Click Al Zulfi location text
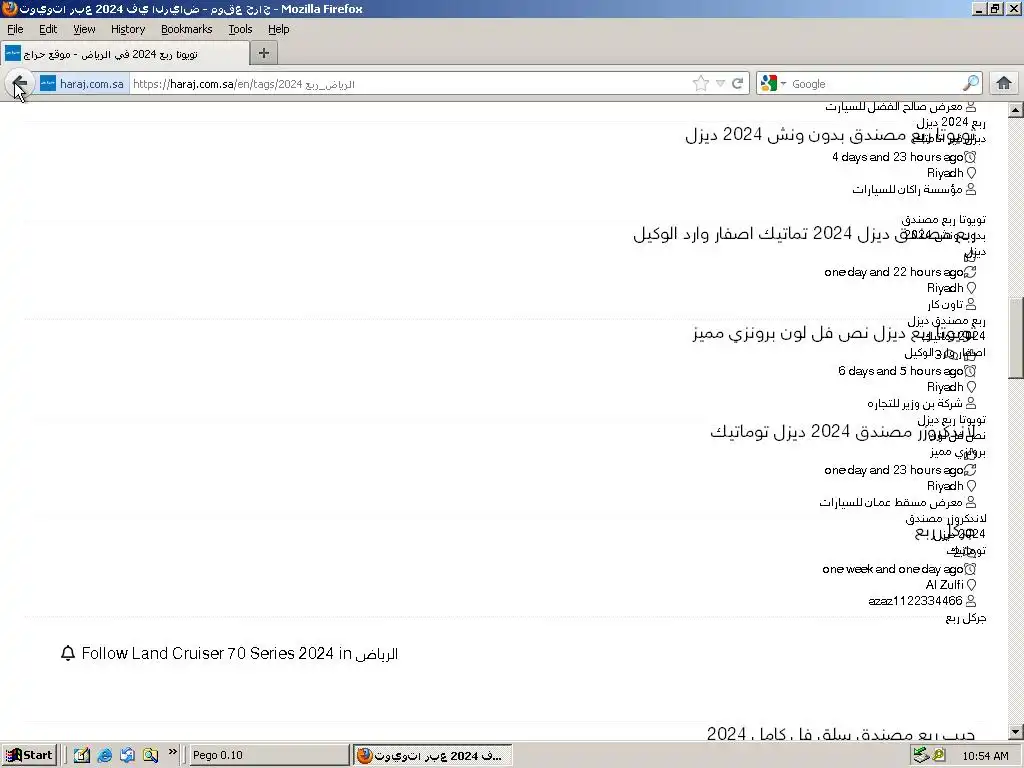Screen dimensions: 1024x768 click(x=944, y=584)
